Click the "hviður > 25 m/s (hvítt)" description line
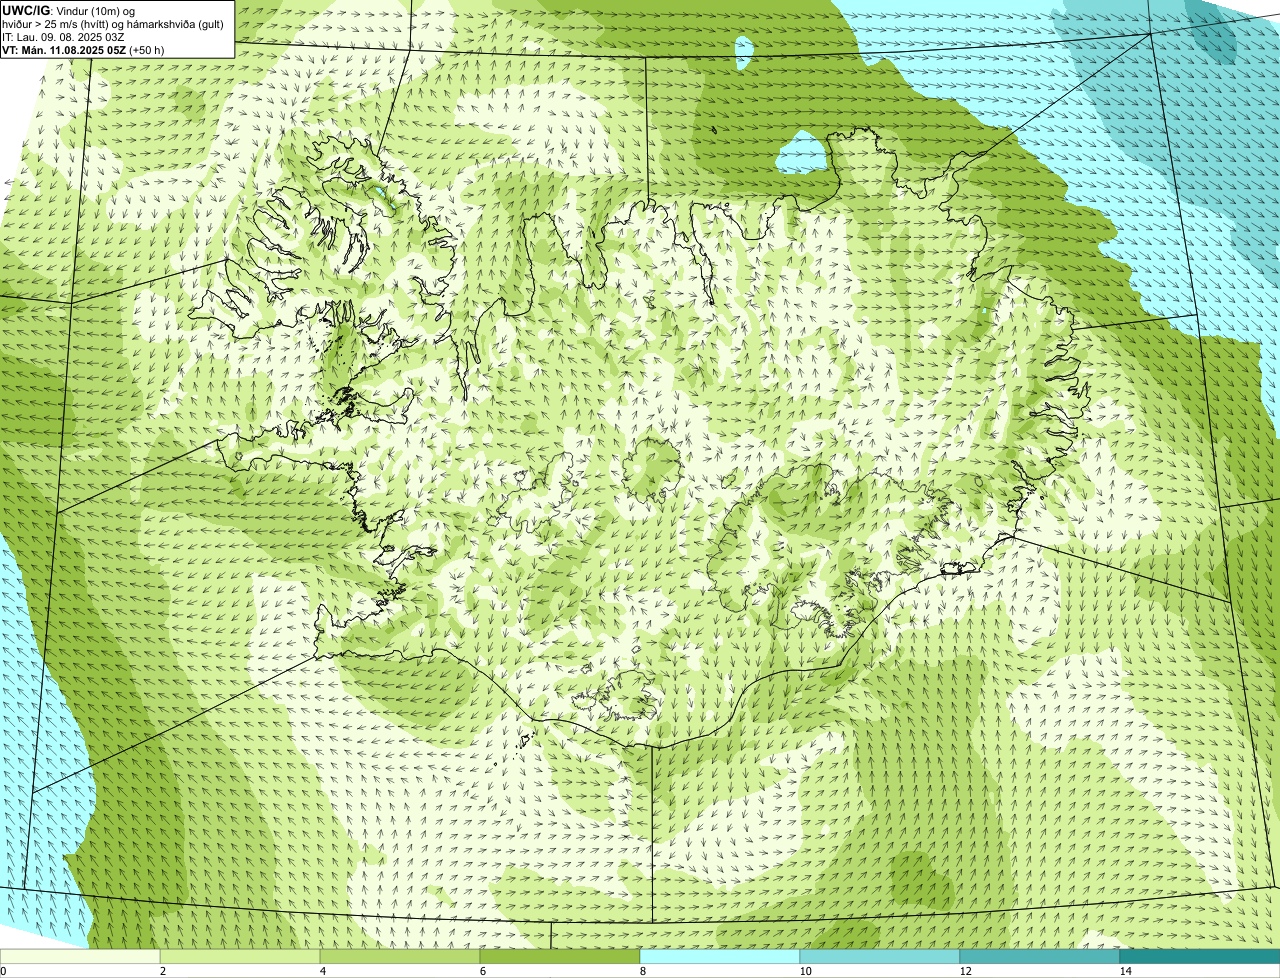This screenshot has width=1280, height=978. tap(113, 24)
